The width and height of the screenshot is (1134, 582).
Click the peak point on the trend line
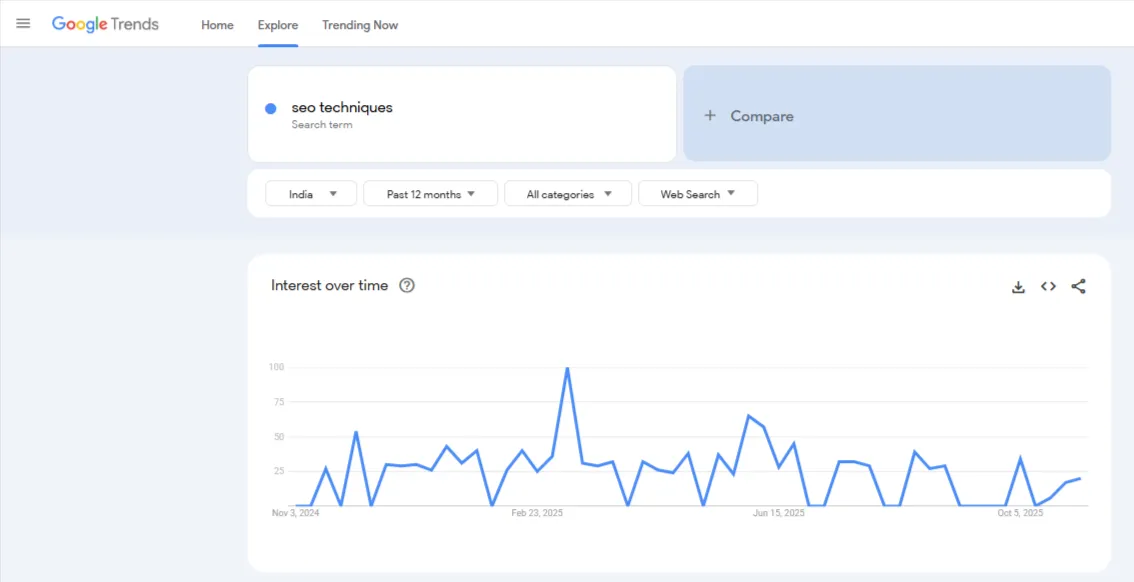point(566,367)
